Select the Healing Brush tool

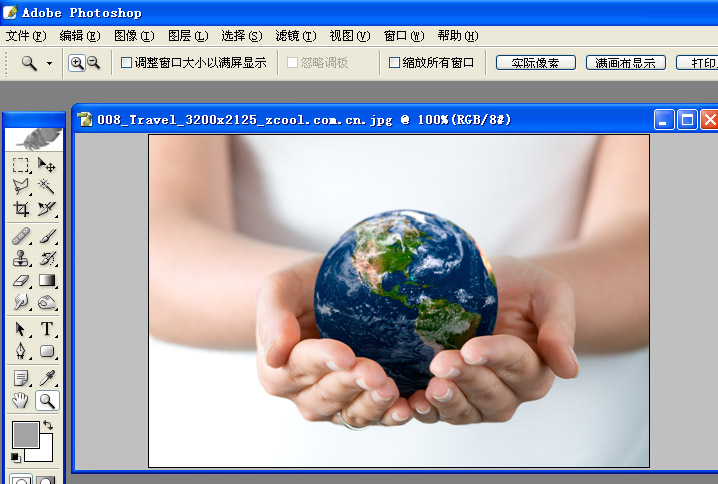(21, 236)
